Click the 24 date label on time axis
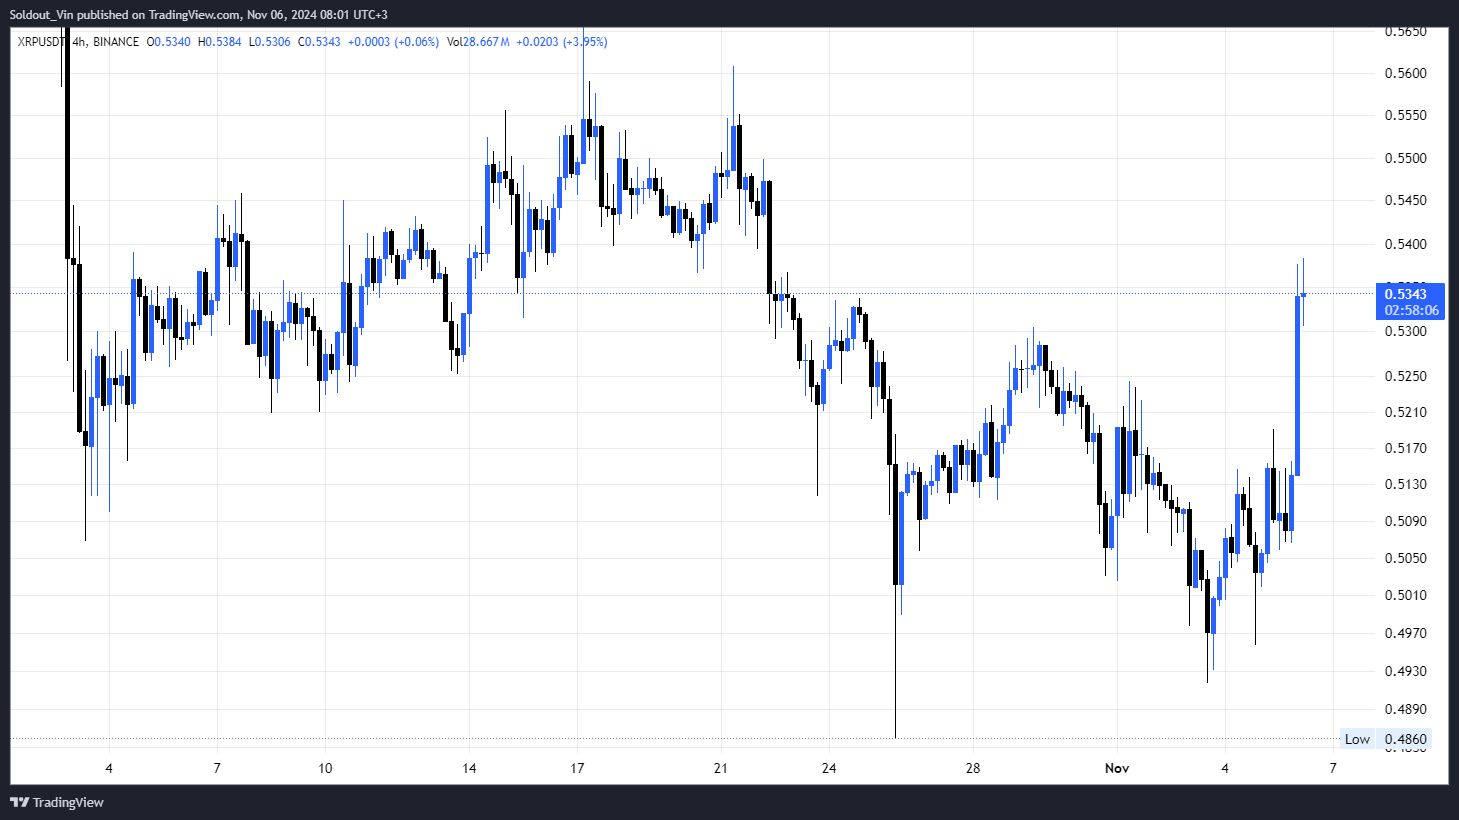Image resolution: width=1459 pixels, height=820 pixels. click(829, 768)
